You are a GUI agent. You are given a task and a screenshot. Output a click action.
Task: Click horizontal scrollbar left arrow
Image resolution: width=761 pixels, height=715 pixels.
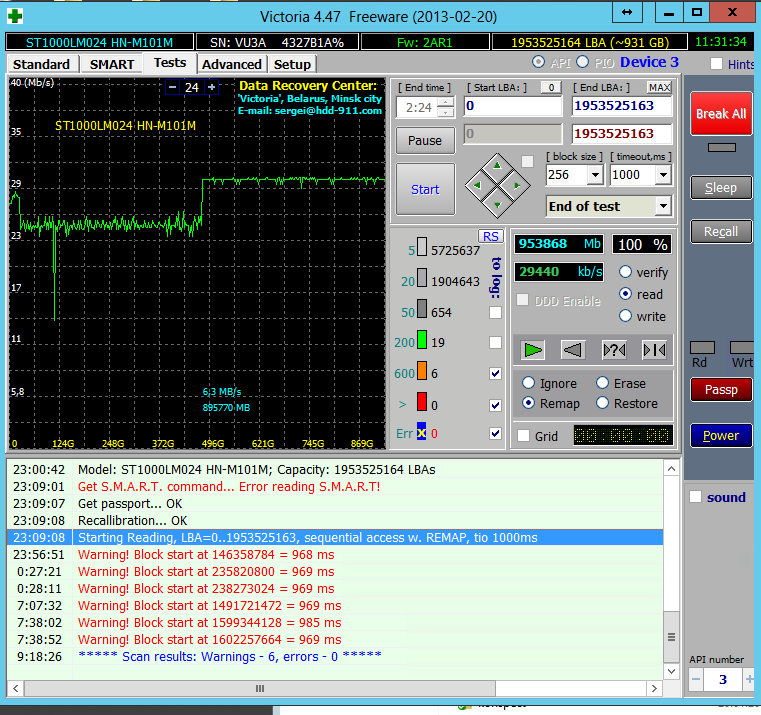pos(16,688)
